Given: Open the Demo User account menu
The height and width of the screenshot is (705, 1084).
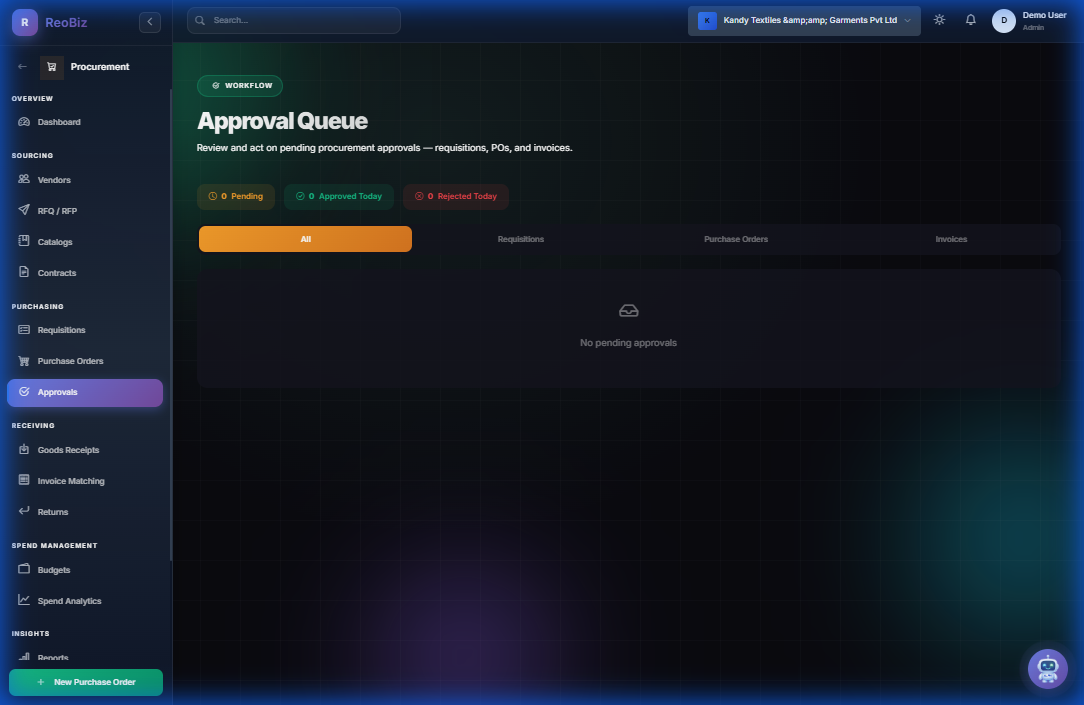Looking at the screenshot, I should pos(1029,20).
